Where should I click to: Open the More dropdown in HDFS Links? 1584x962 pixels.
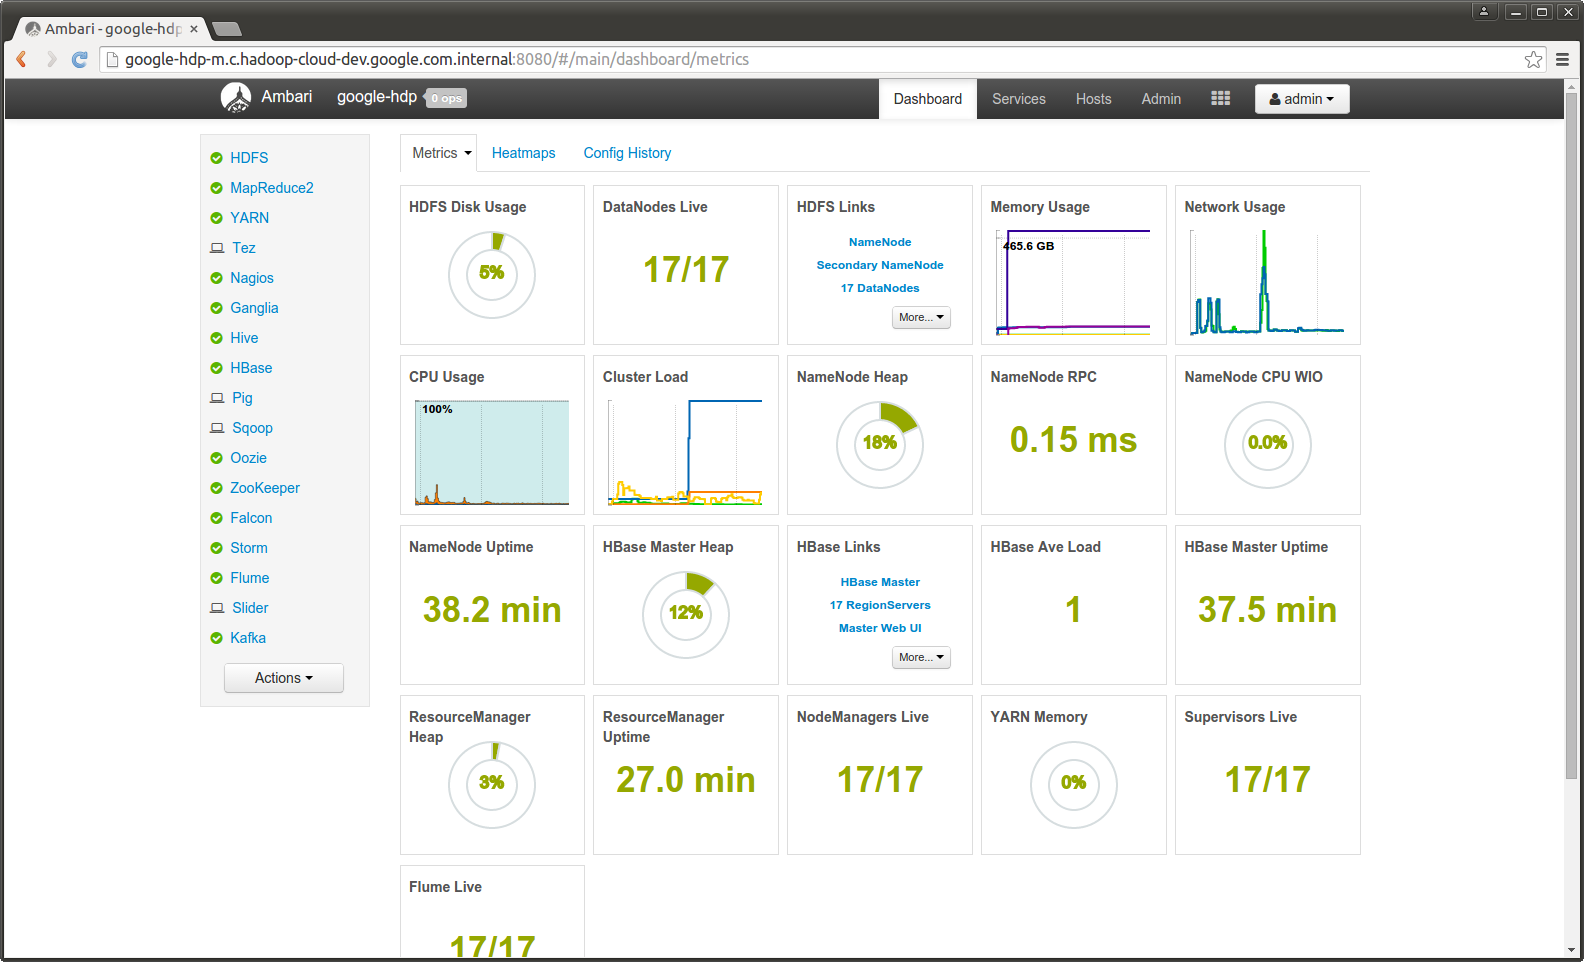921,317
